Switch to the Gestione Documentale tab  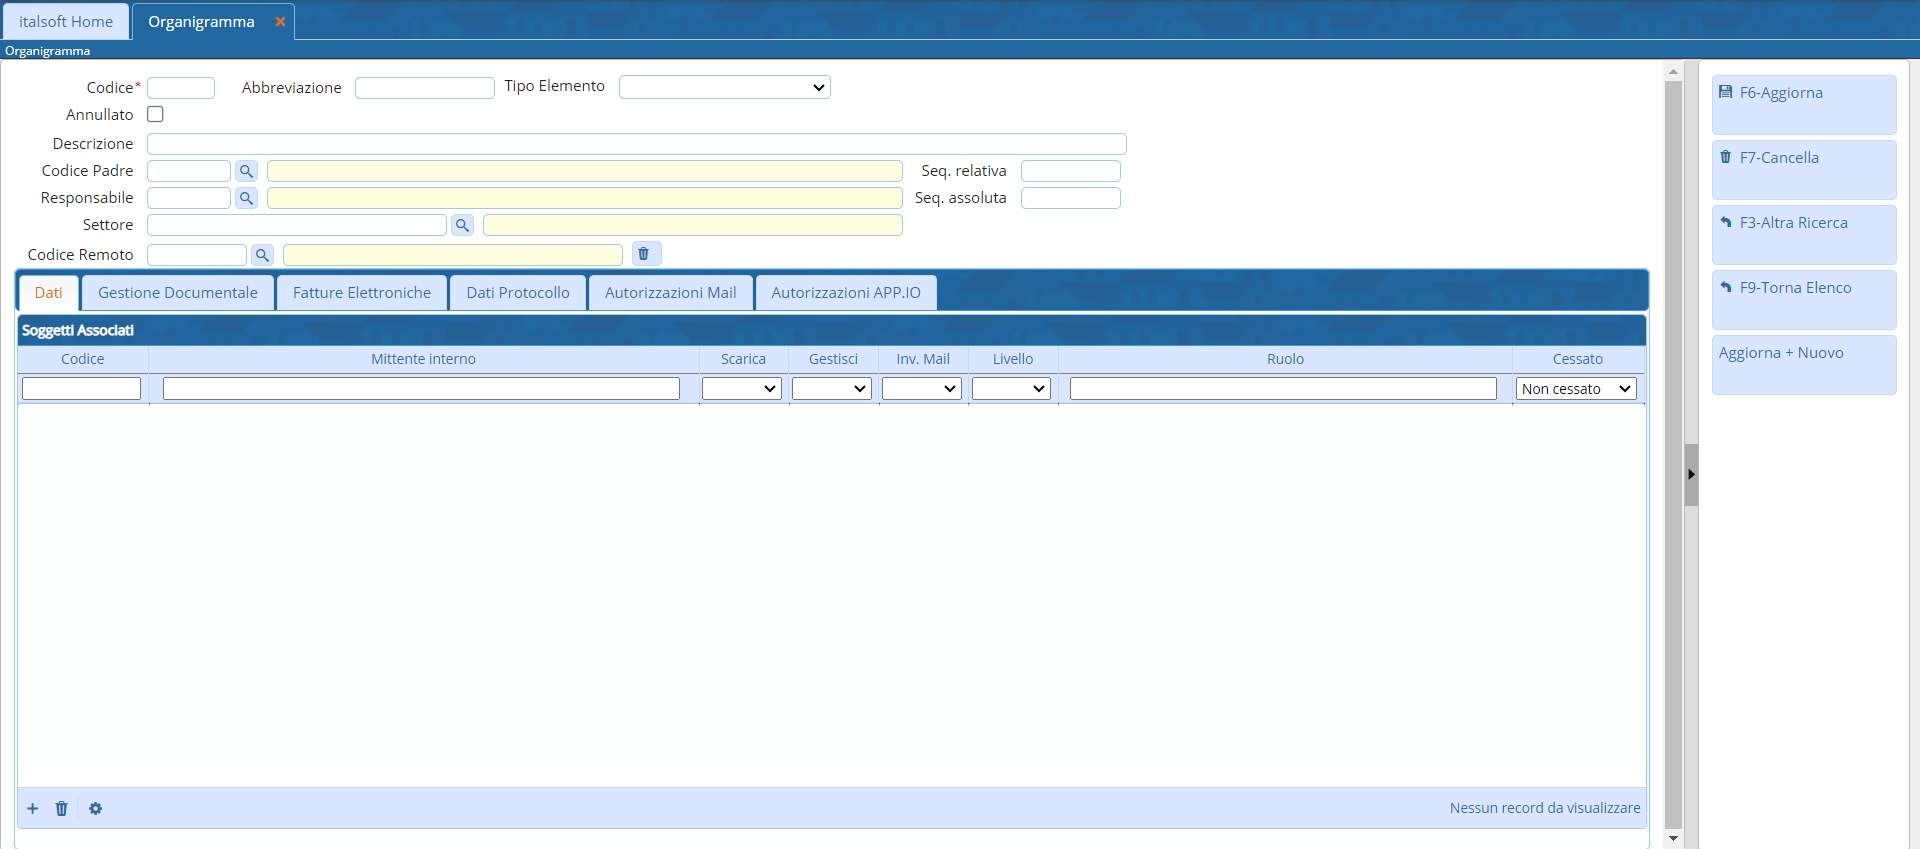(x=178, y=293)
